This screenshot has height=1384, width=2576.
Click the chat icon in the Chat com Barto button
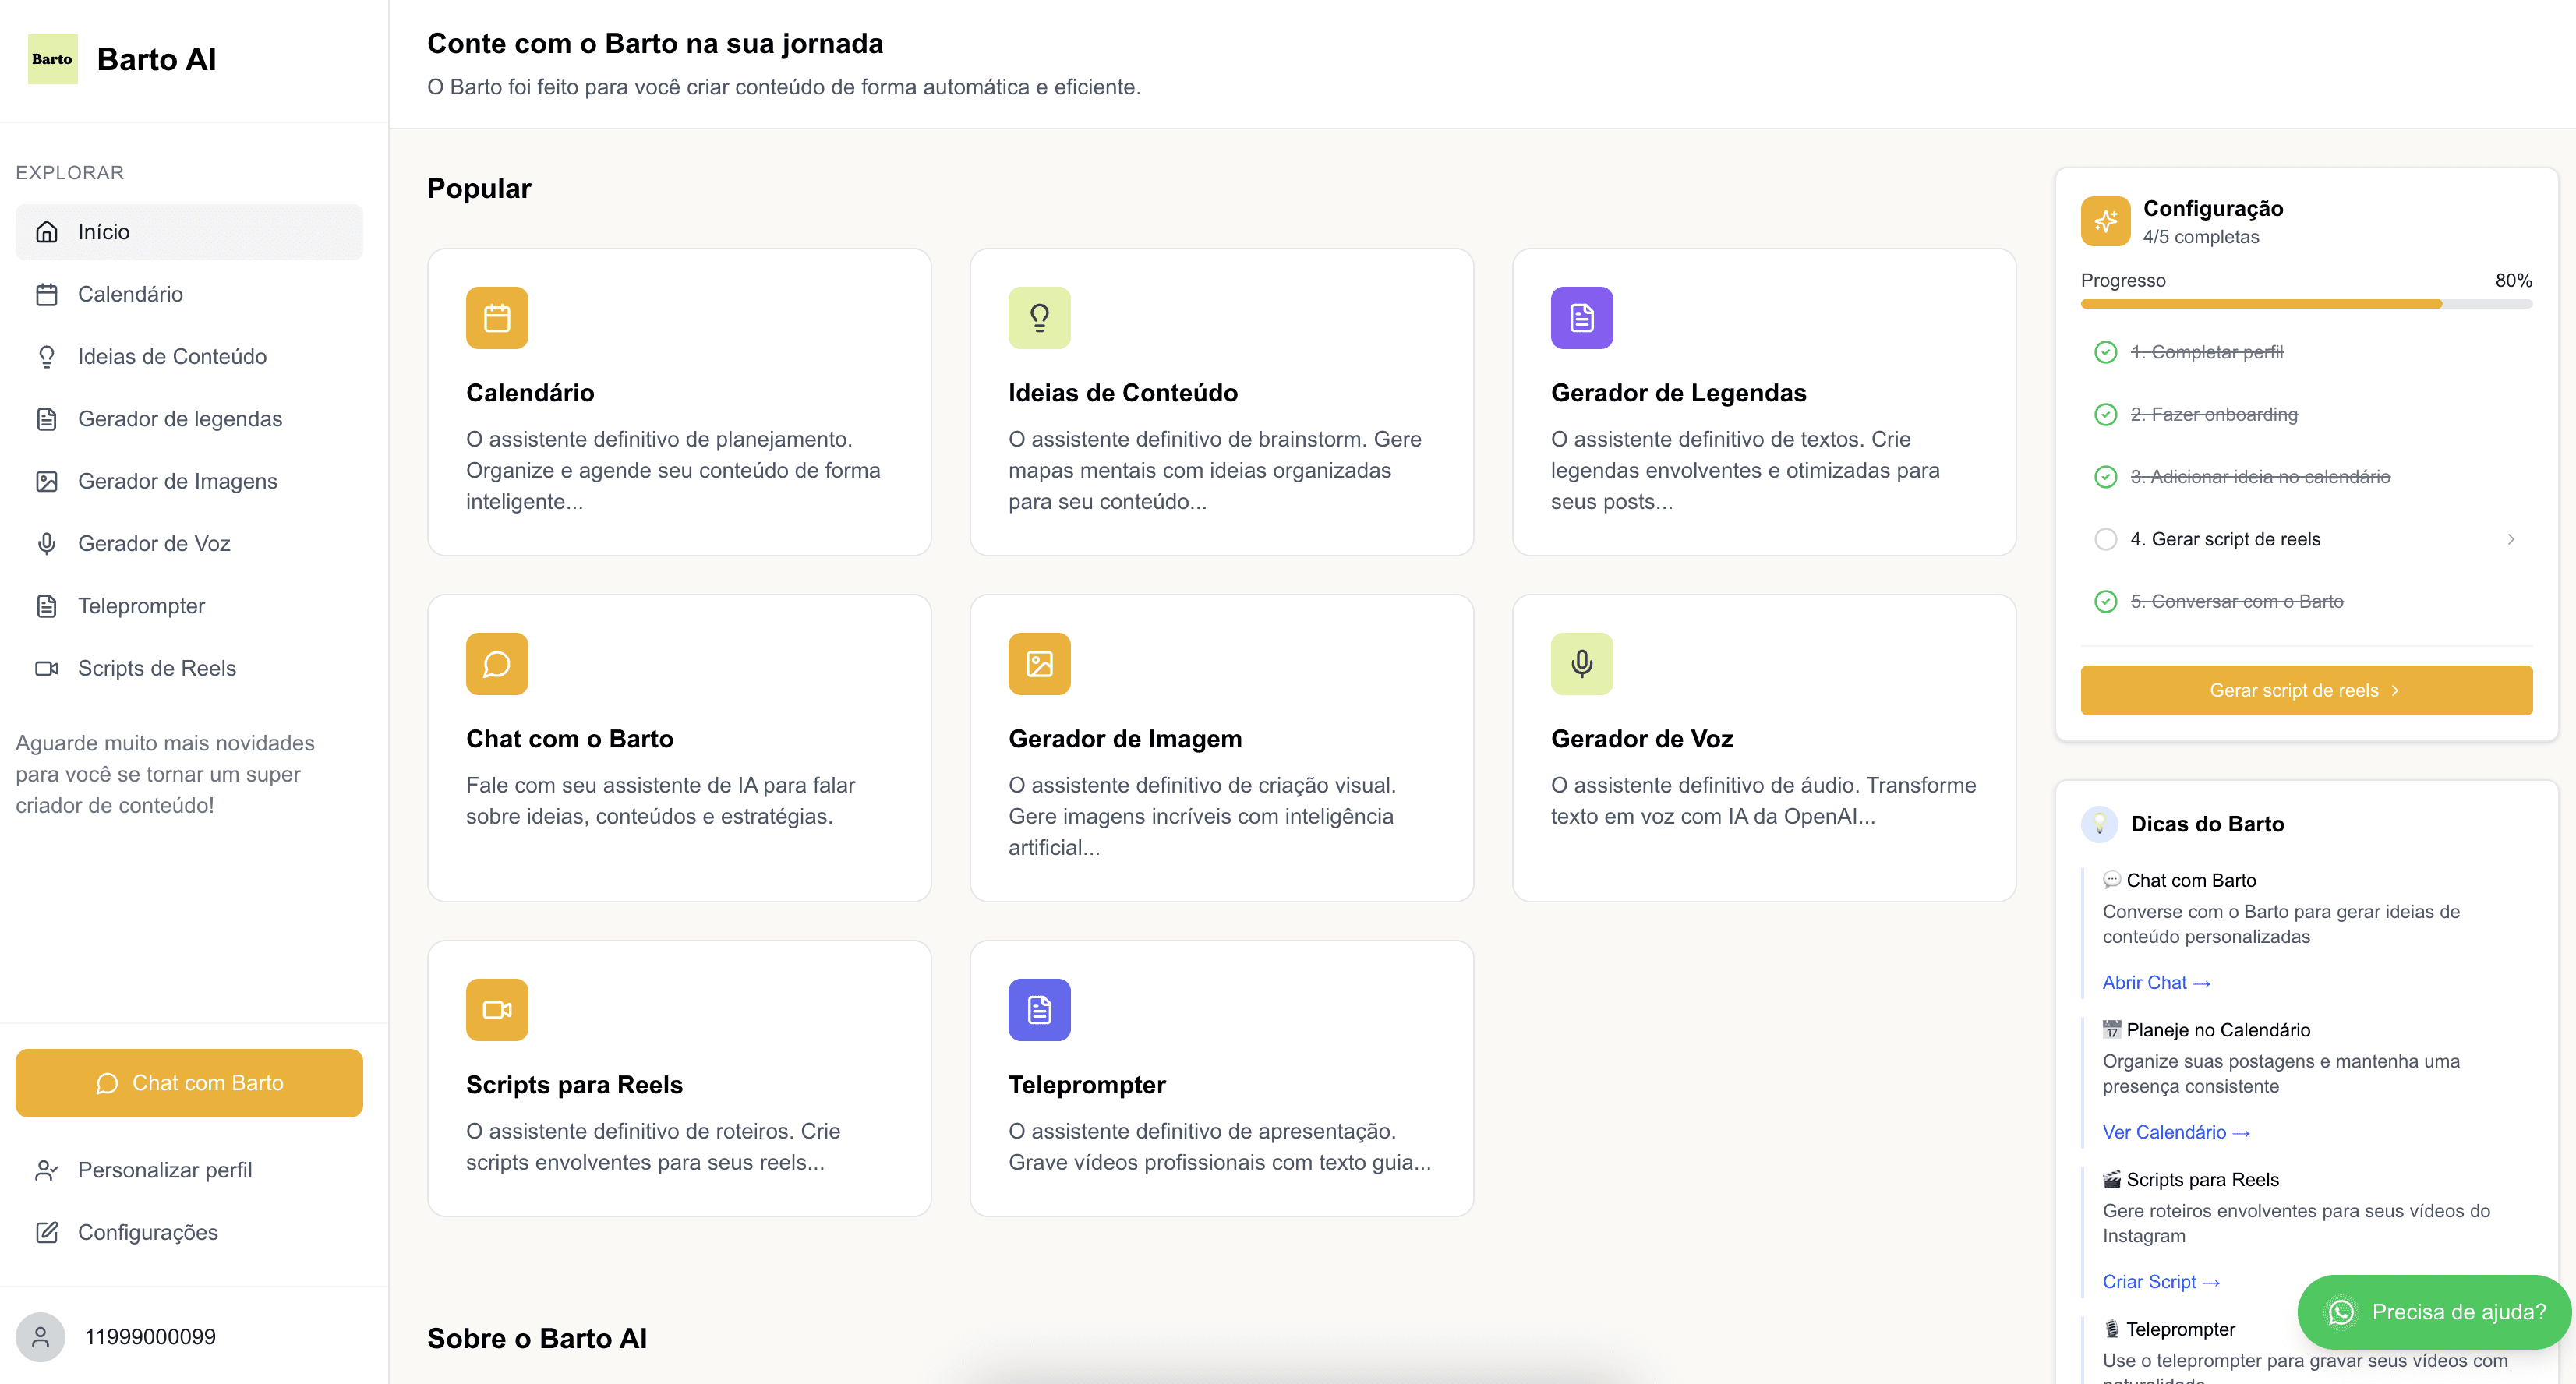[107, 1083]
